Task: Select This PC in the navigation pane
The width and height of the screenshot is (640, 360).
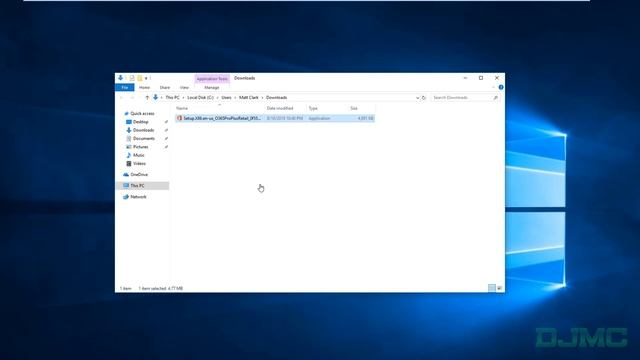Action: point(142,186)
